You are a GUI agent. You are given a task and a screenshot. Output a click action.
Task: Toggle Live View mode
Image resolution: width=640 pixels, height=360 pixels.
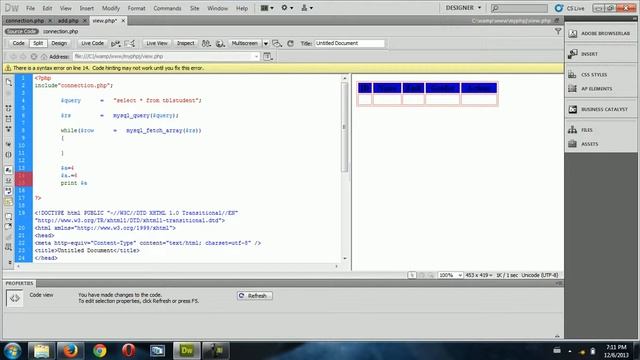tap(157, 43)
